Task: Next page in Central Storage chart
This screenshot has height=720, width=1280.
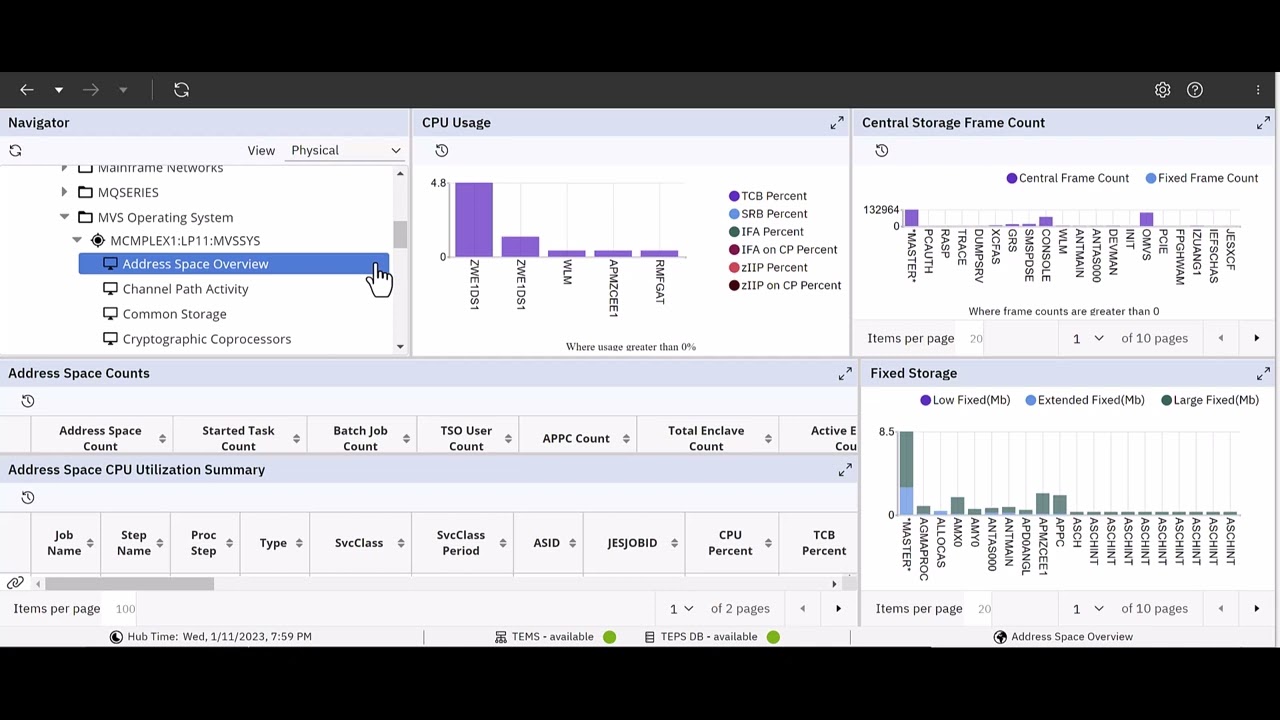Action: pyautogui.click(x=1257, y=338)
